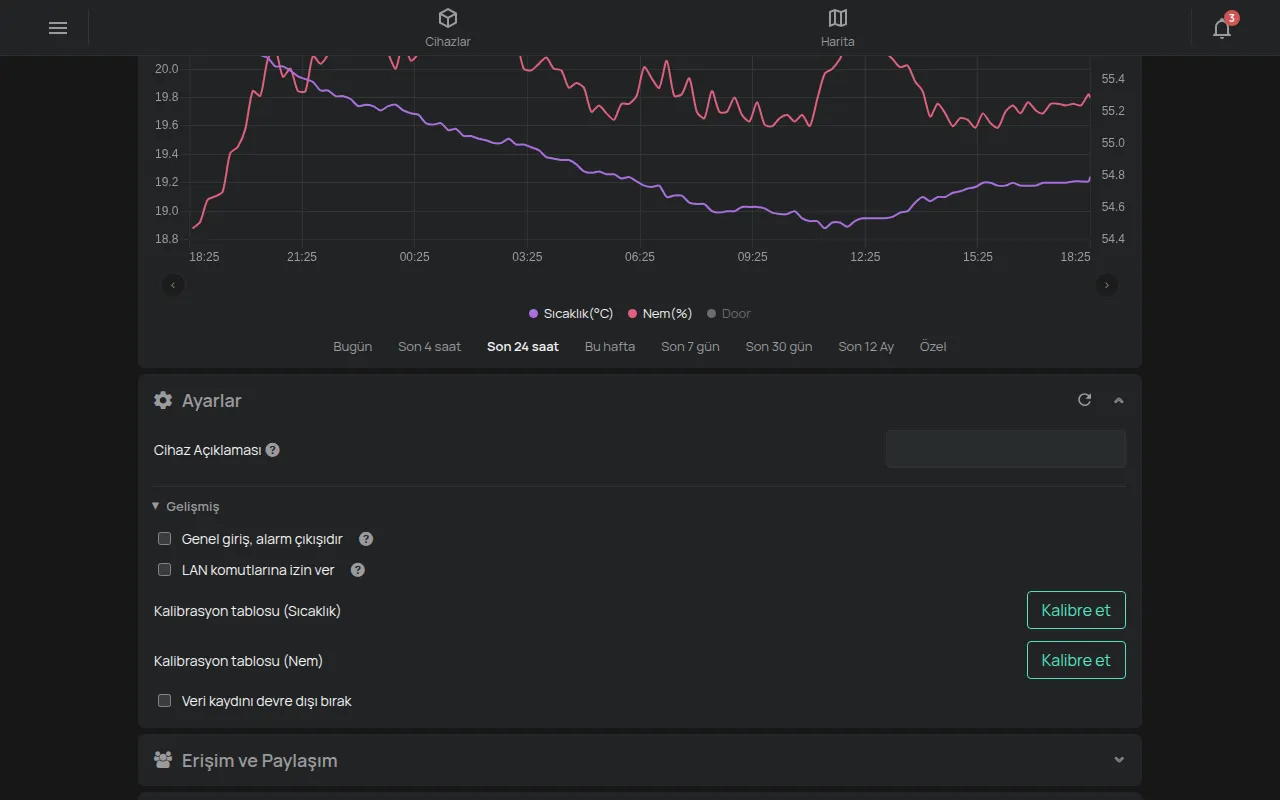Refresh the Ayarlar settings section
Image resolution: width=1280 pixels, height=800 pixels.
(x=1084, y=400)
